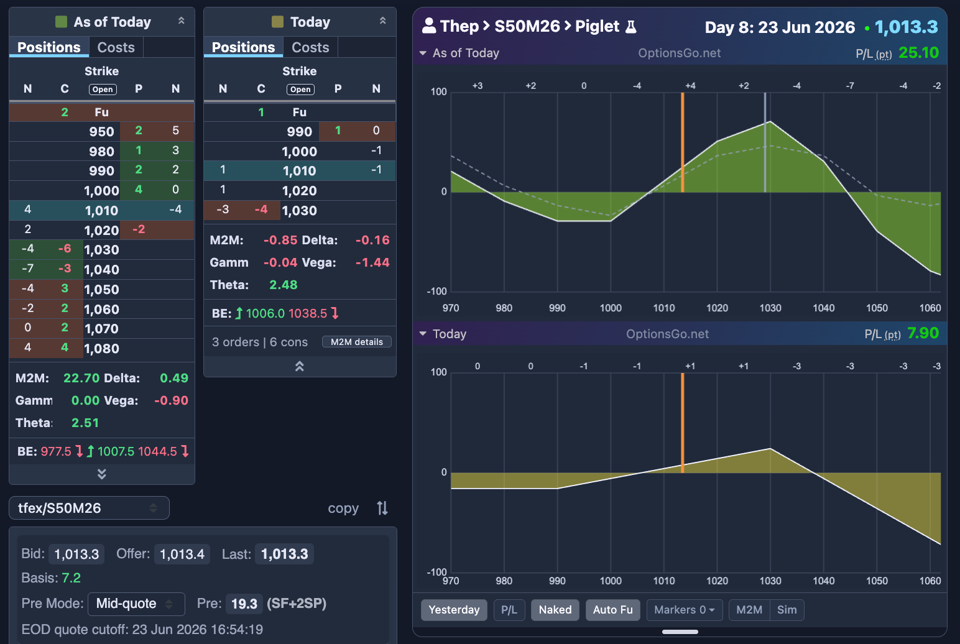Click the Day 8: 23 Jun 2026 label
Viewport: 960px width, 644px height.
(x=779, y=27)
